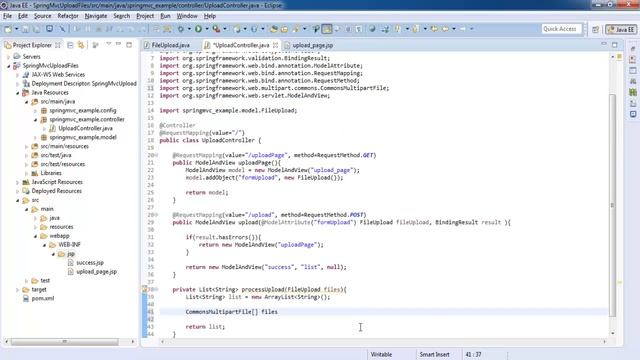640x360 pixels.
Task: Collapse the webapp folder
Action: [x=36, y=236]
